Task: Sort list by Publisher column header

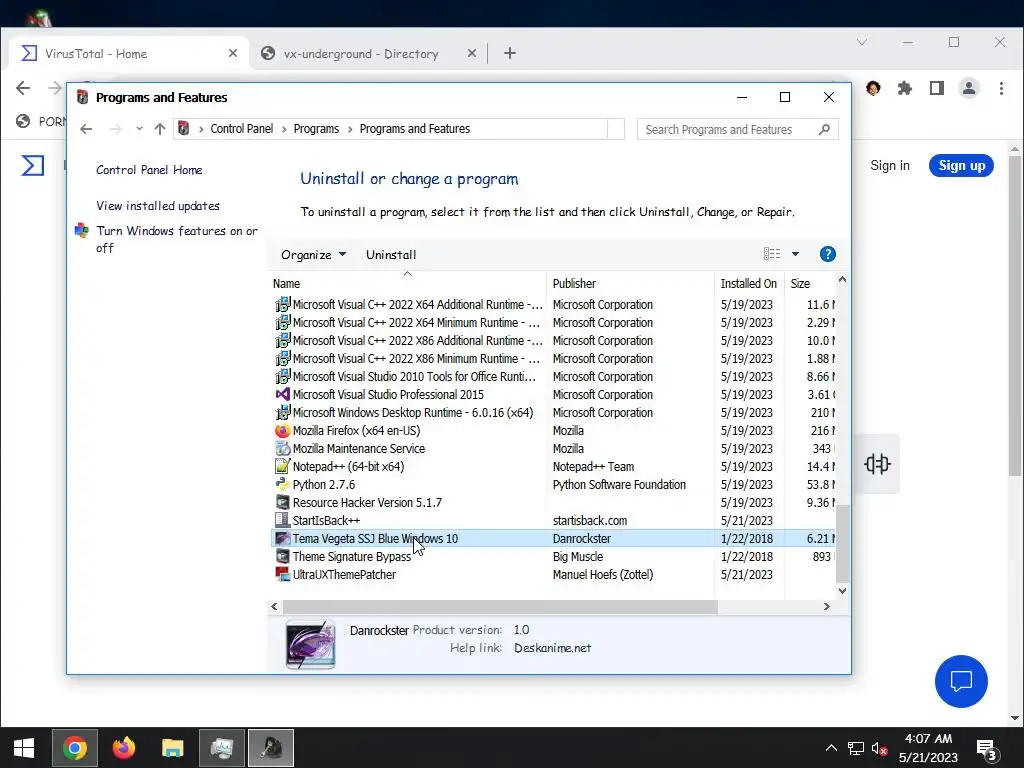Action: 574,283
